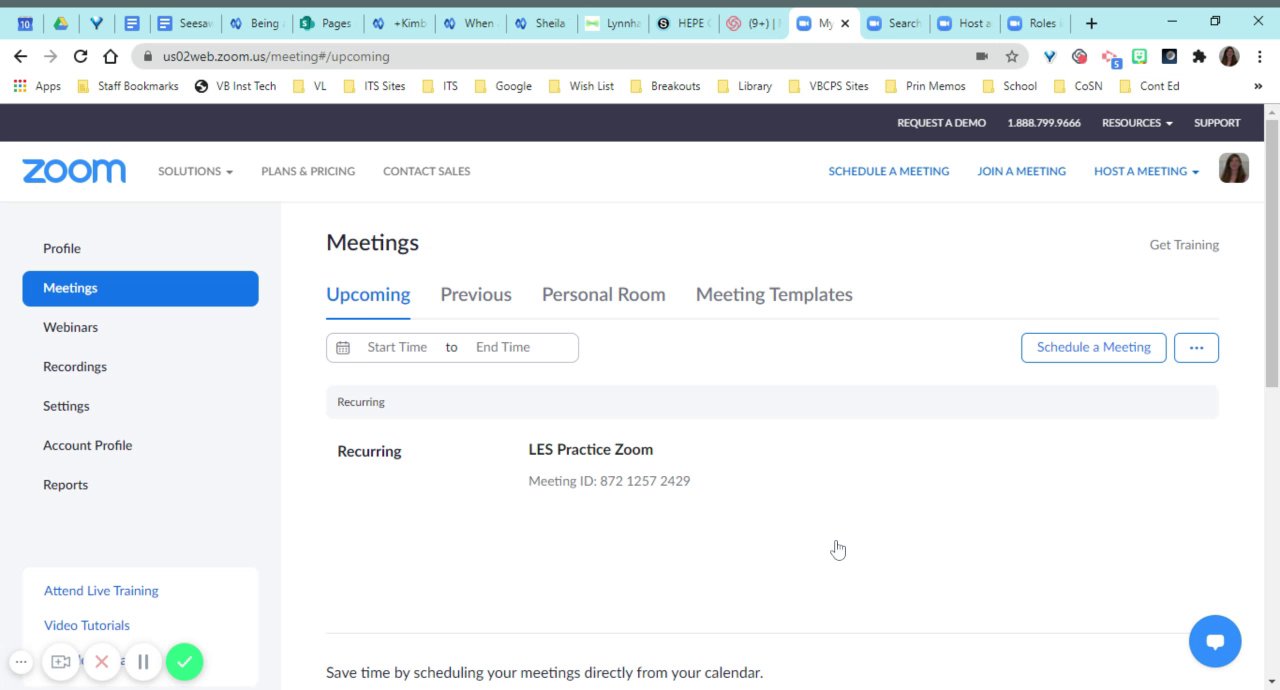Screen dimensions: 1280x690
Task: Click the calendar icon in date range
Action: coord(343,348)
